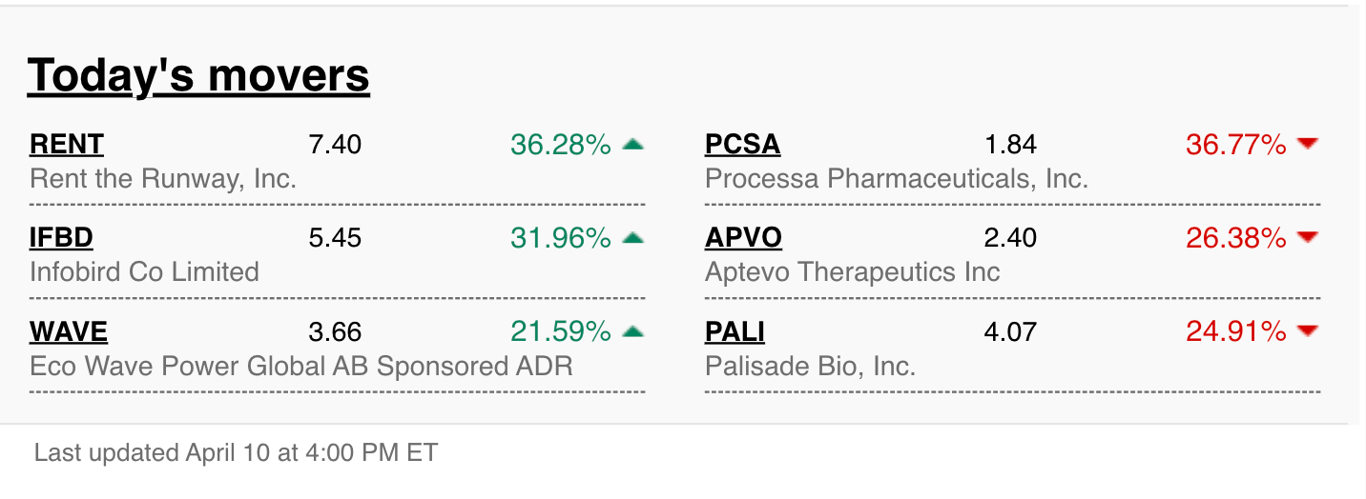Click green up arrow beside WAVE 21.59%
This screenshot has width=1366, height=499.
(x=632, y=331)
